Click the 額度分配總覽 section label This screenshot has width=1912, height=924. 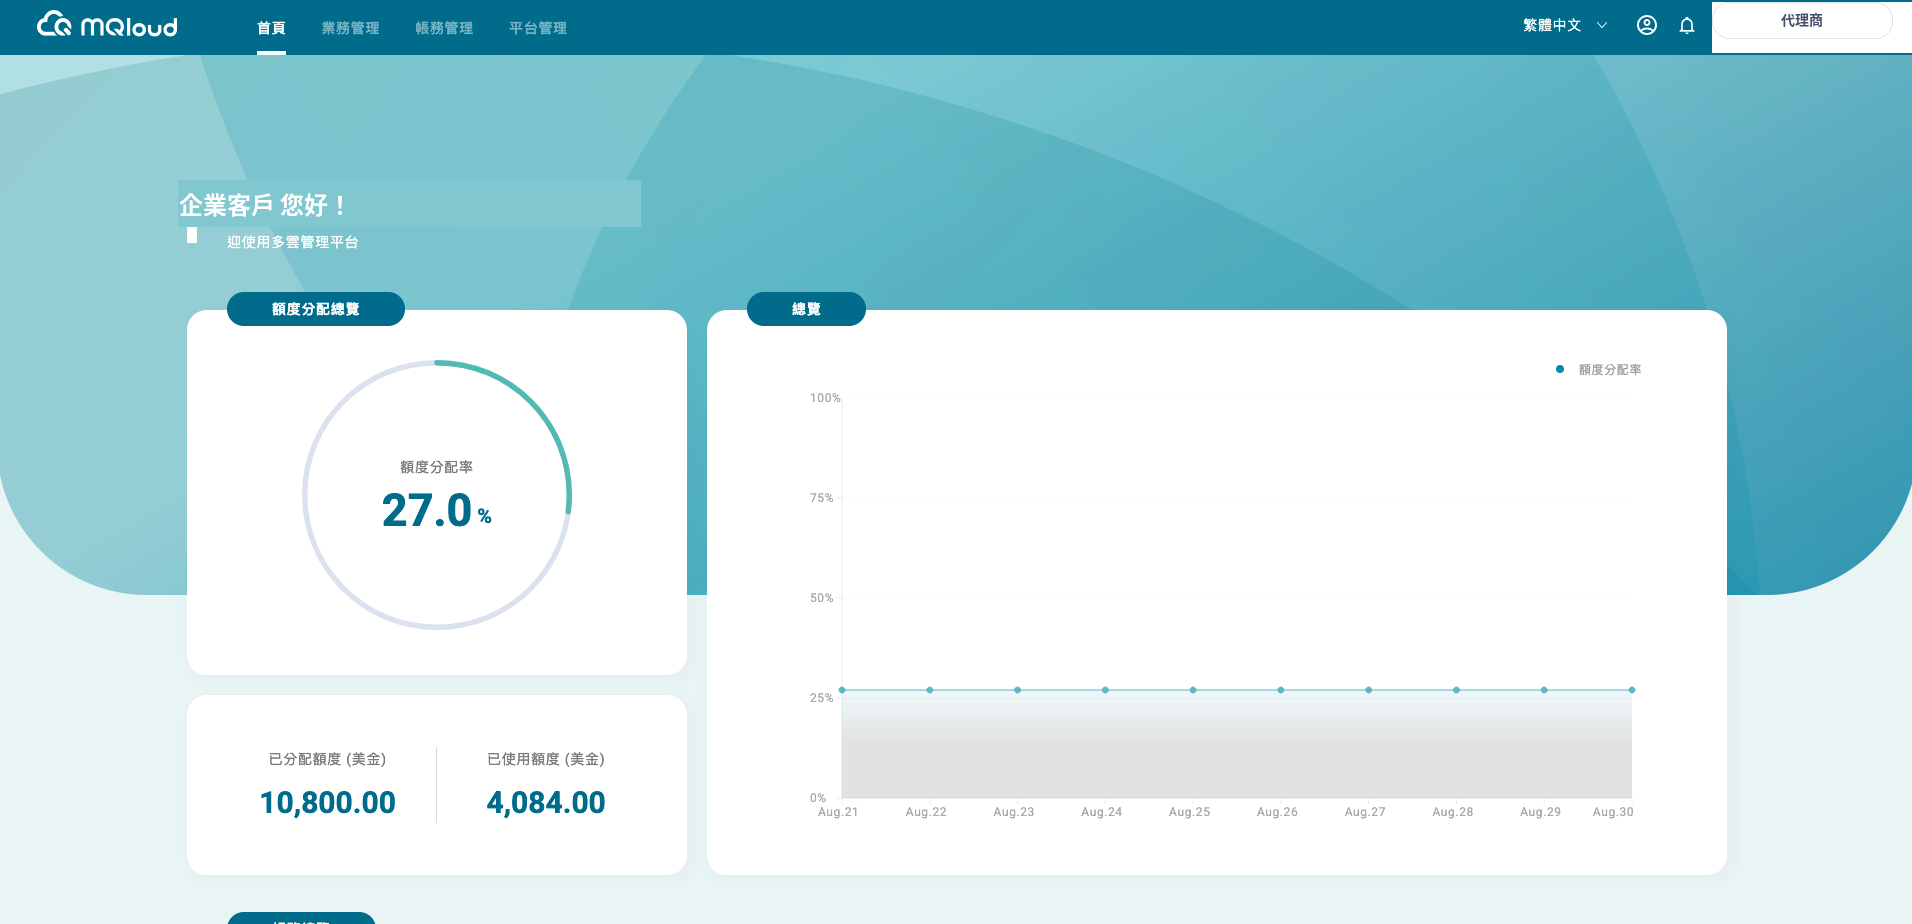316,309
